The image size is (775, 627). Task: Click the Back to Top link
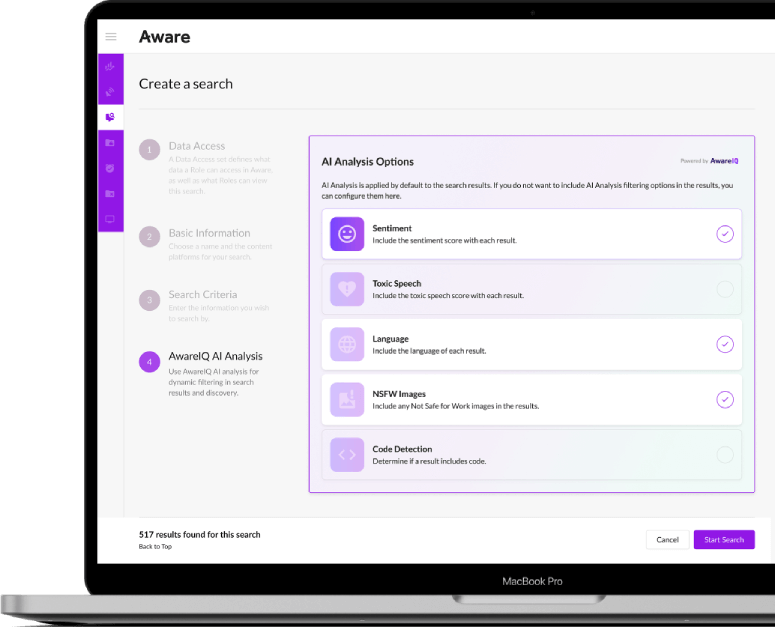click(155, 546)
